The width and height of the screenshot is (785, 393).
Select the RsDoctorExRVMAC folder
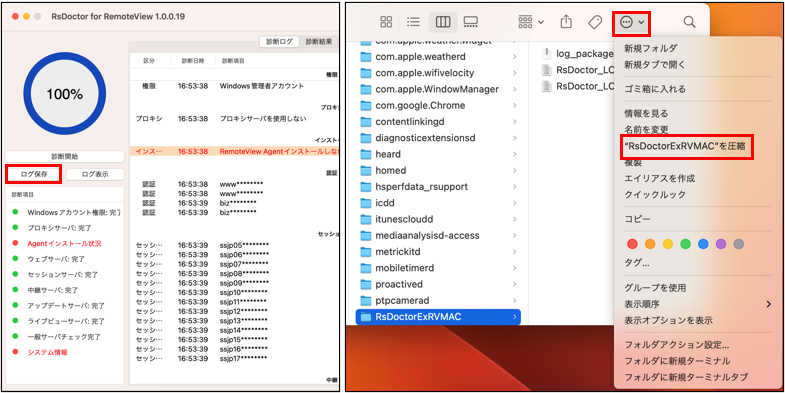click(438, 317)
